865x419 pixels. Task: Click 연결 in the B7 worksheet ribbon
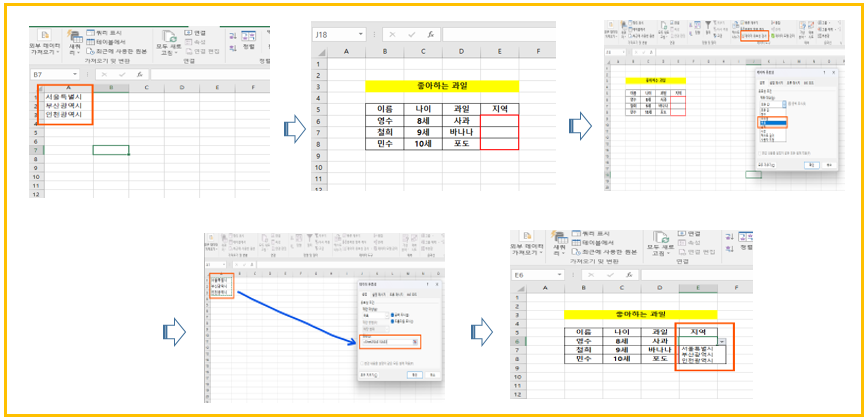tap(195, 33)
